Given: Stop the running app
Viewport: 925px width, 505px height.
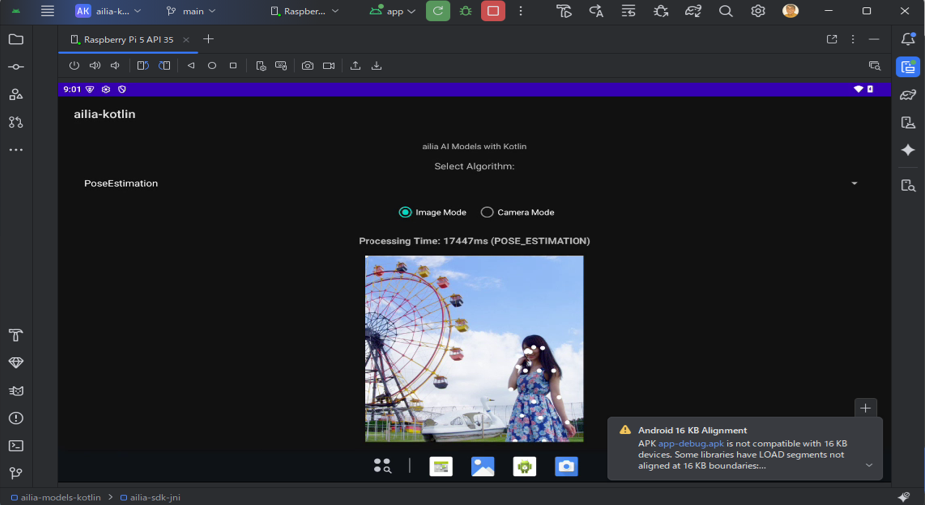Looking at the screenshot, I should tap(493, 11).
